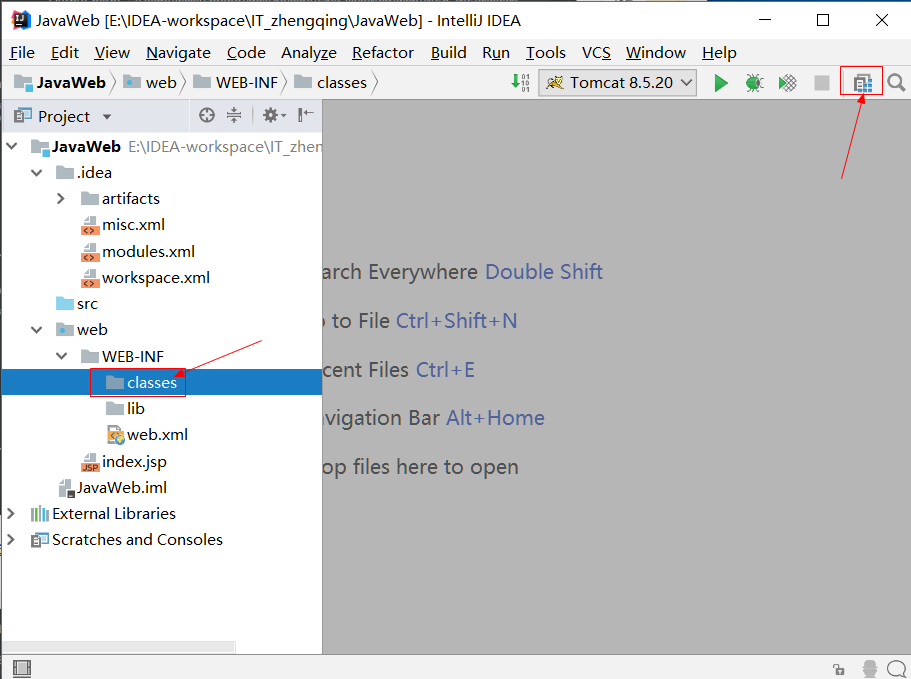Open the Code menu
The width and height of the screenshot is (911, 679).
[246, 53]
